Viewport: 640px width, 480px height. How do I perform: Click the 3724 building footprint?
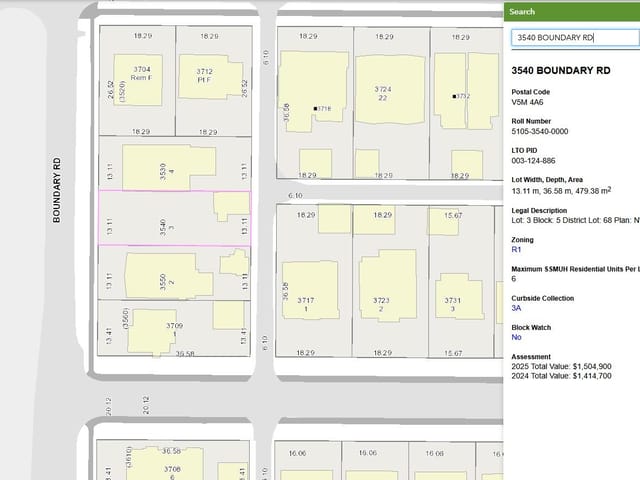pos(390,89)
